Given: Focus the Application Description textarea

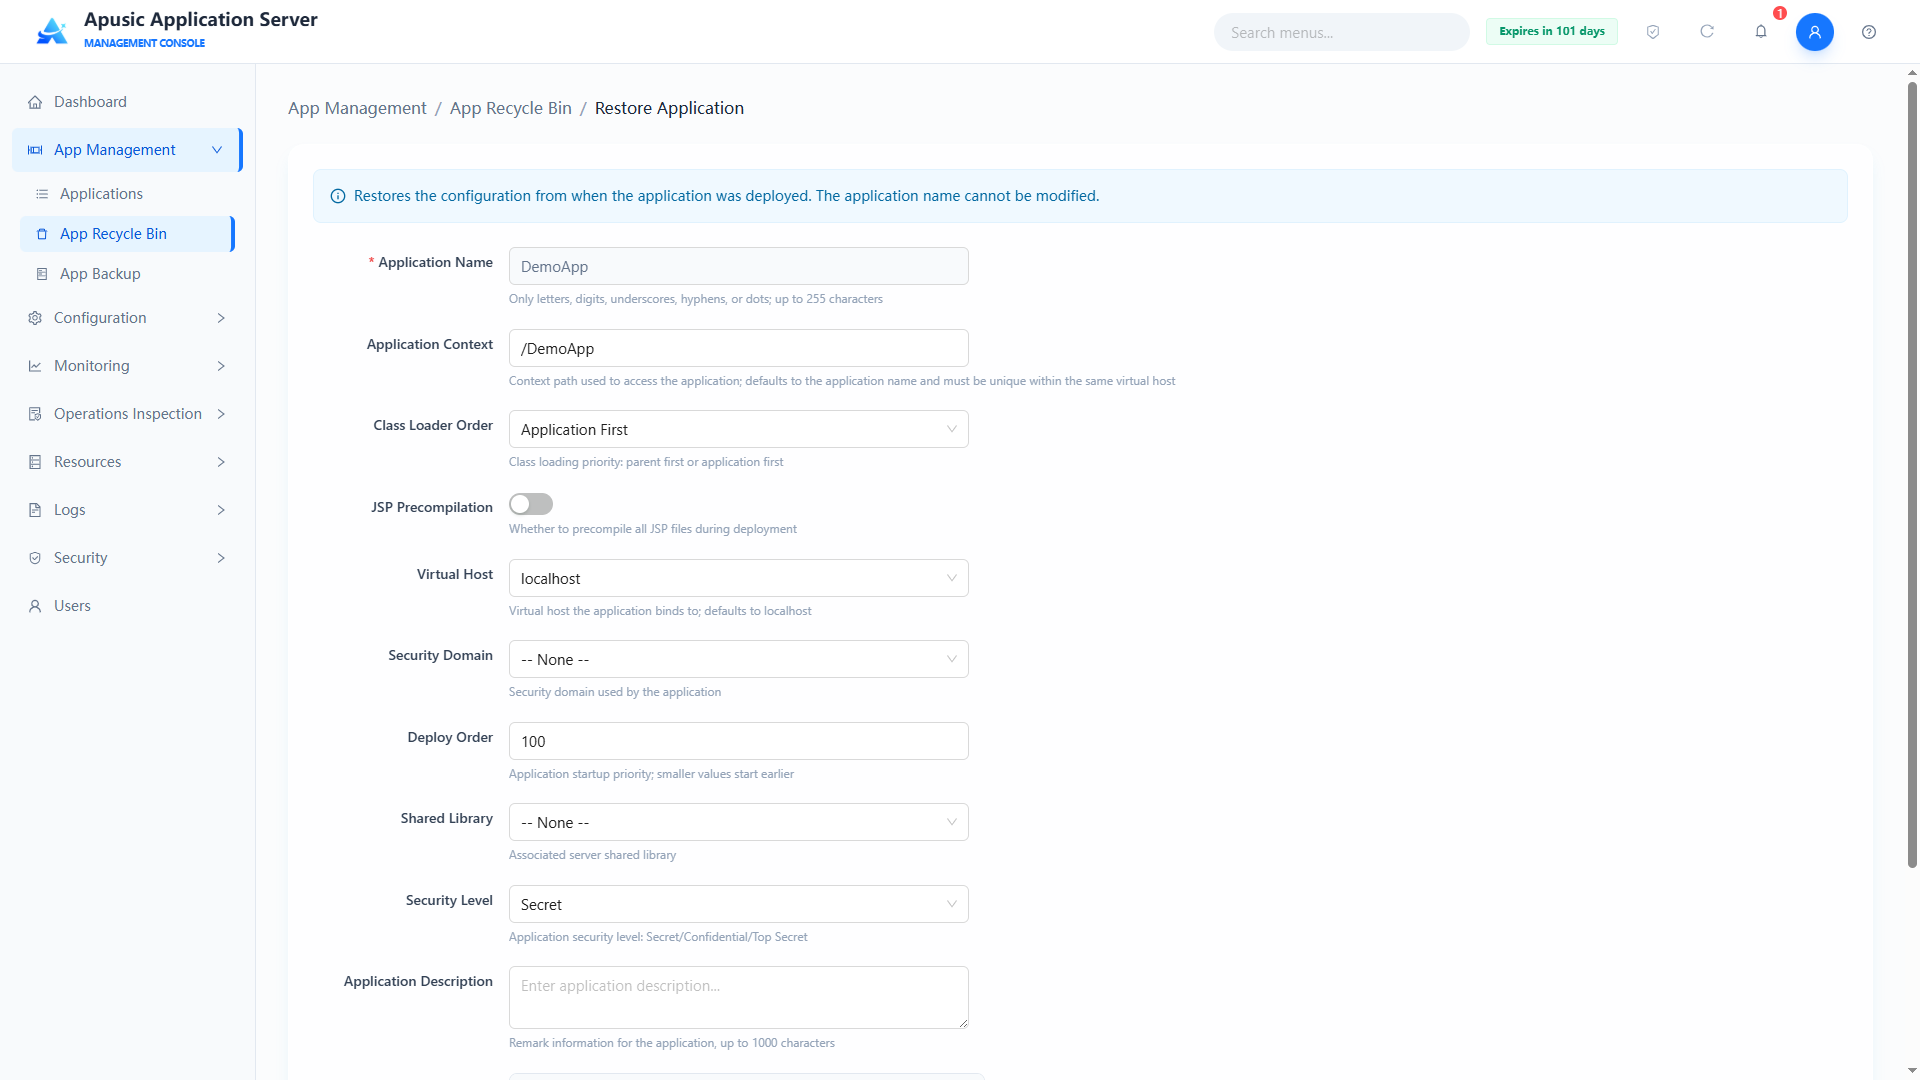Looking at the screenshot, I should [738, 997].
